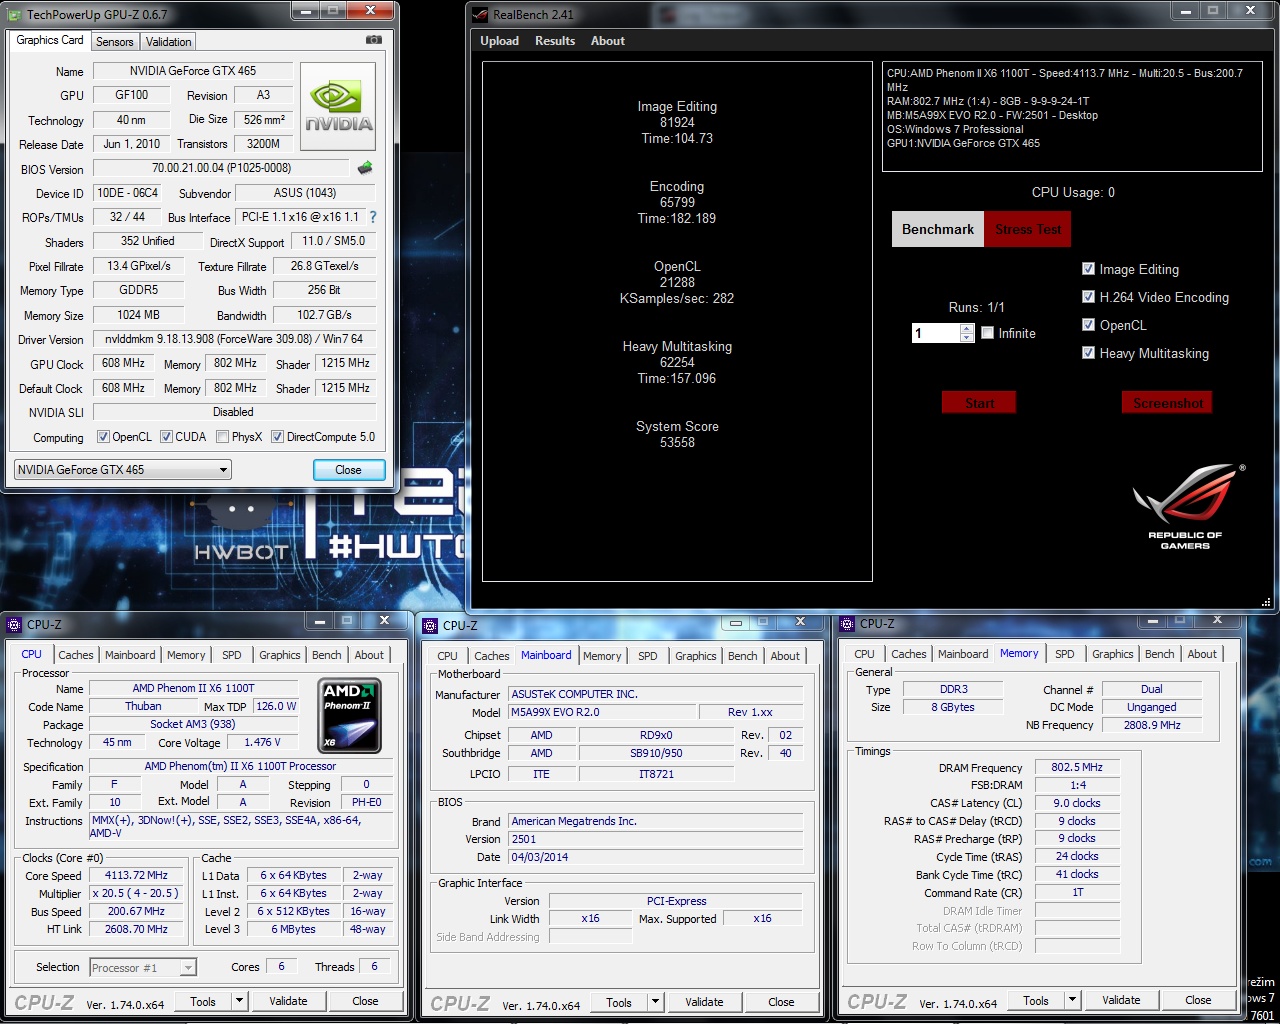The height and width of the screenshot is (1024, 1280).
Task: Click the Southbridge value SB910/950
Action: click(656, 753)
